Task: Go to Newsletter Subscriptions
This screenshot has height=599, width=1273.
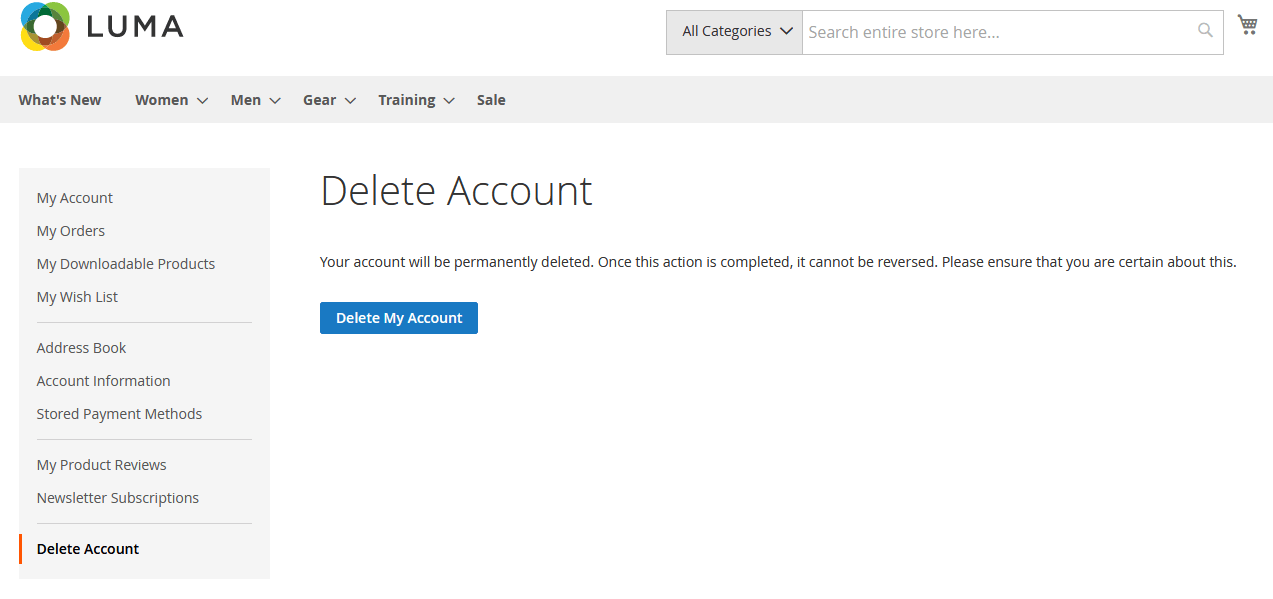Action: 117,497
